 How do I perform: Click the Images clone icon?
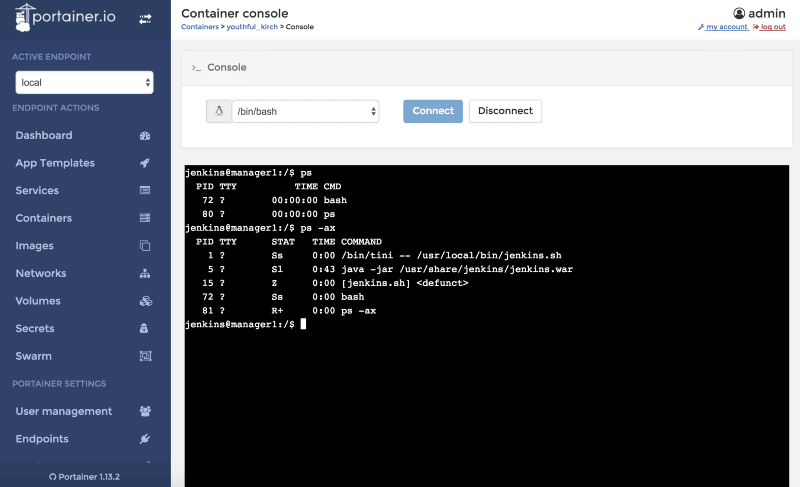coord(145,246)
